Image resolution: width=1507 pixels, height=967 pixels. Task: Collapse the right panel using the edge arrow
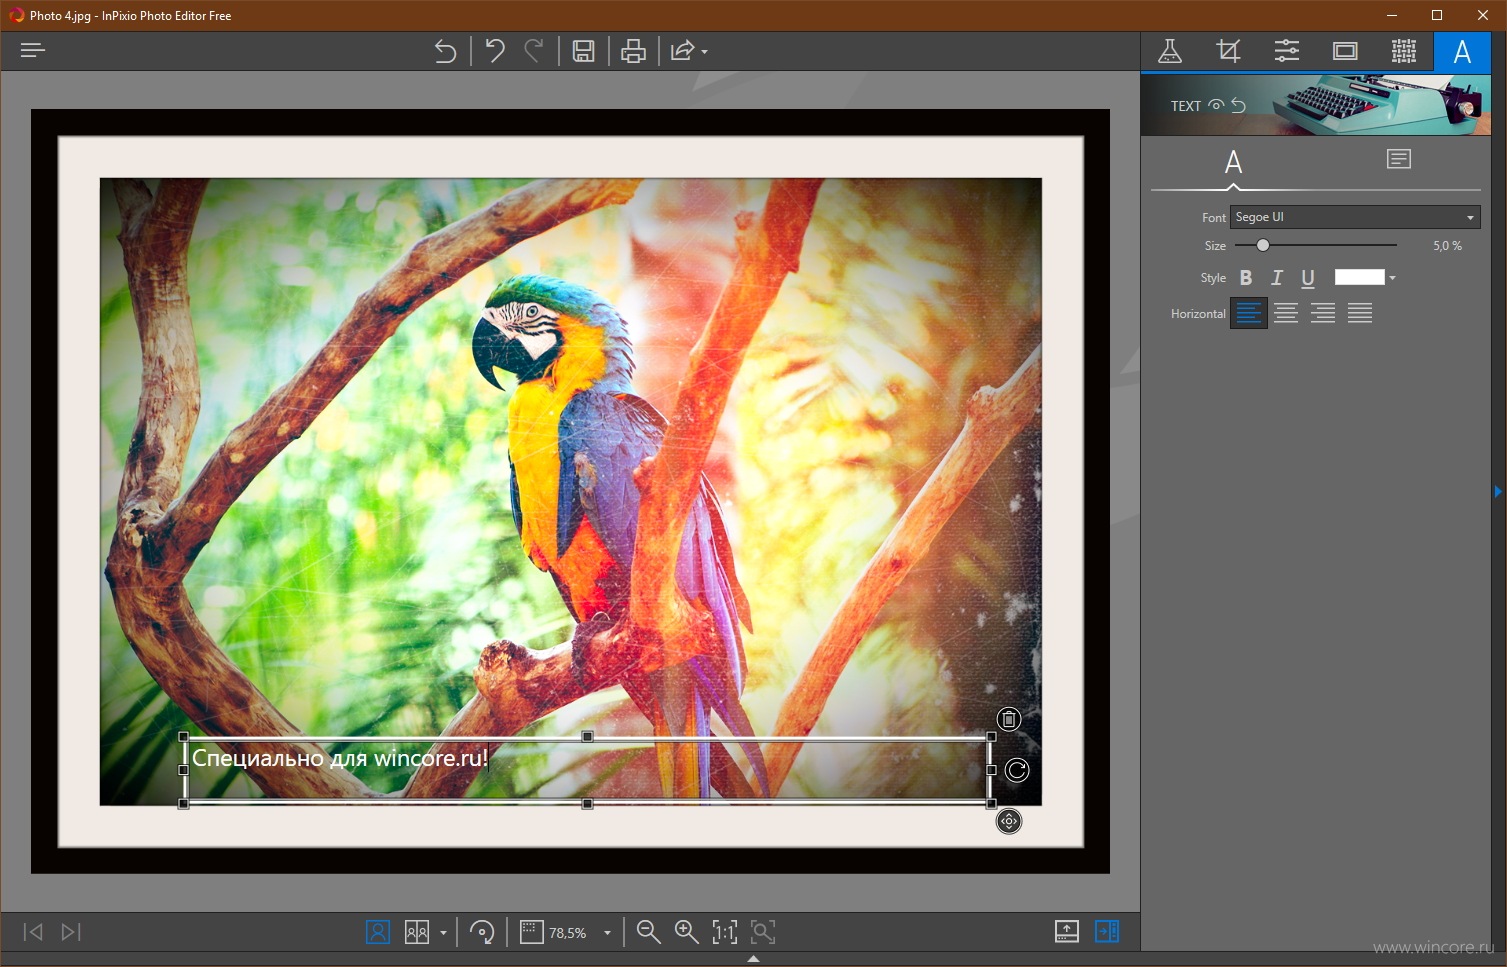pyautogui.click(x=1498, y=491)
